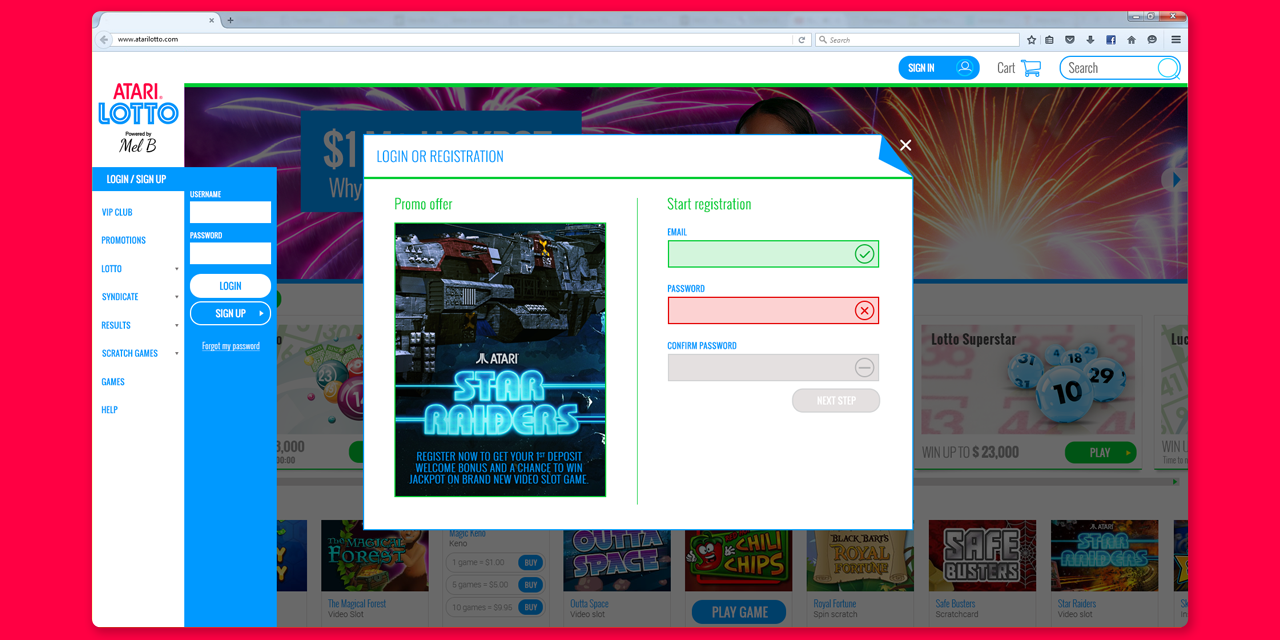Click the Next Step button
1280x640 pixels.
click(836, 400)
